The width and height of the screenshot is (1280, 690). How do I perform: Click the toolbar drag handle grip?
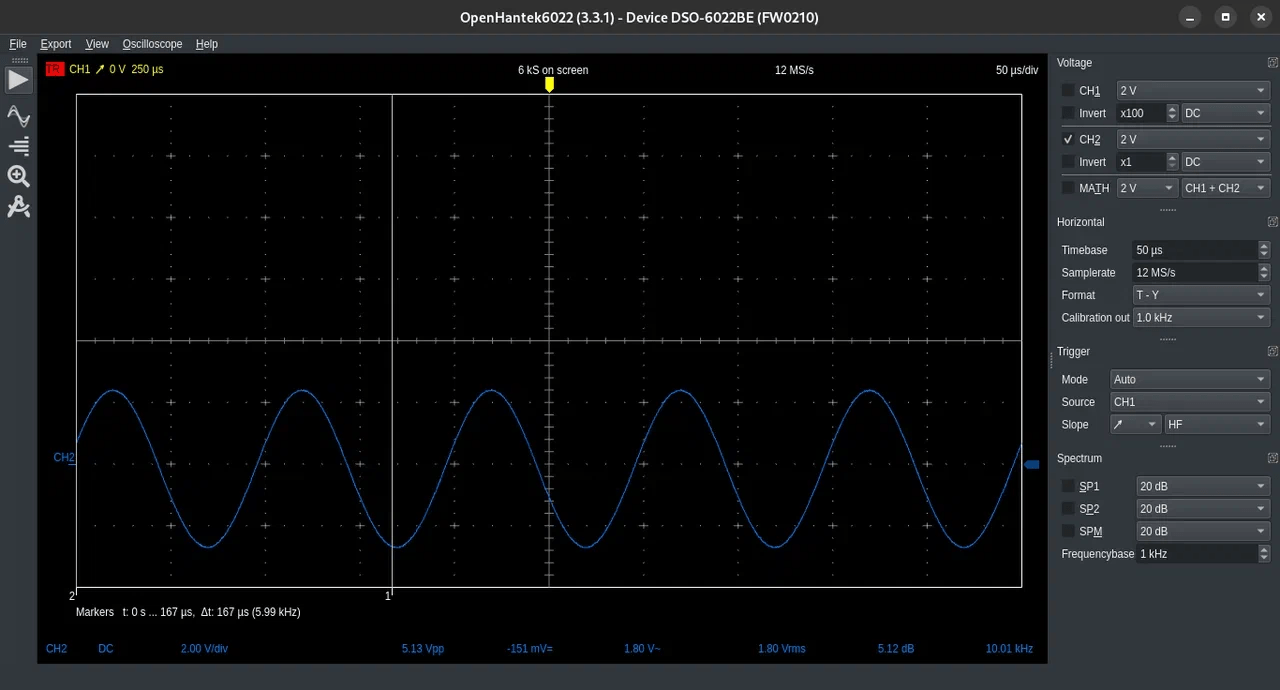pyautogui.click(x=19, y=61)
